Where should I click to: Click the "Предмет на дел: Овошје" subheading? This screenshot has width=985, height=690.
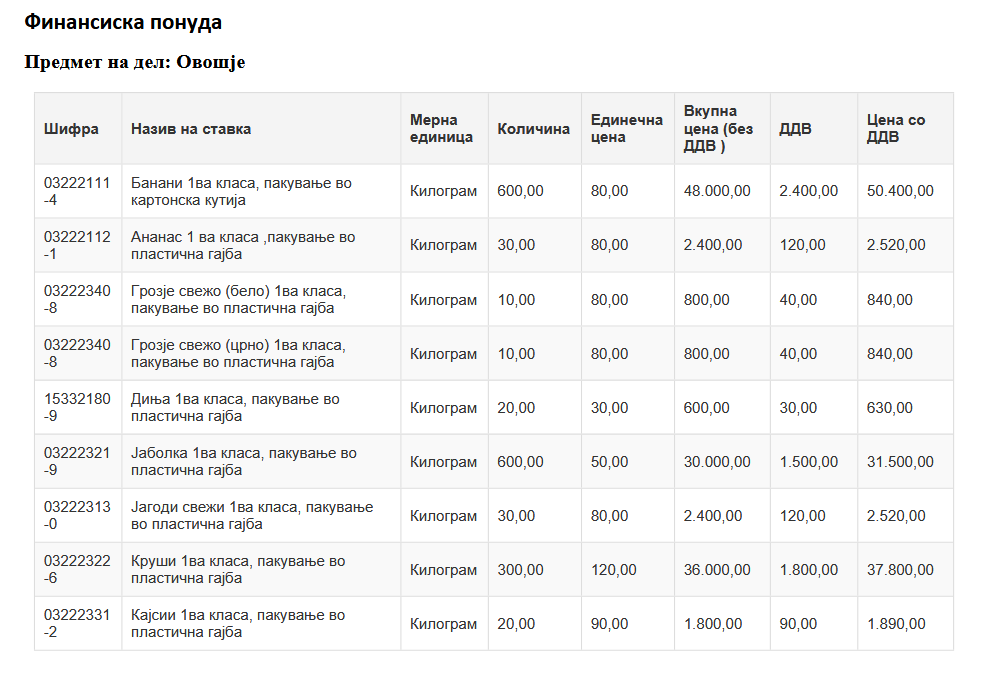(135, 62)
